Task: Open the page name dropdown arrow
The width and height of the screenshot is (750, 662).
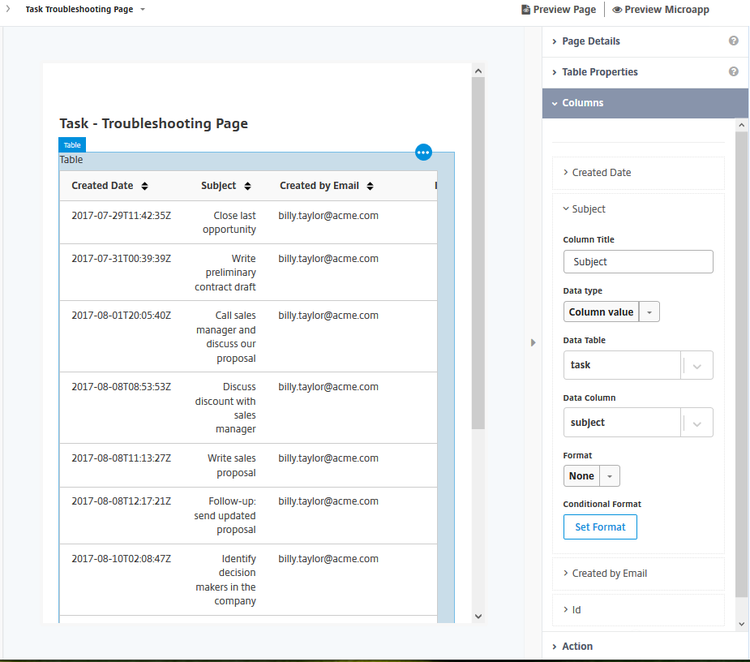Action: point(143,9)
